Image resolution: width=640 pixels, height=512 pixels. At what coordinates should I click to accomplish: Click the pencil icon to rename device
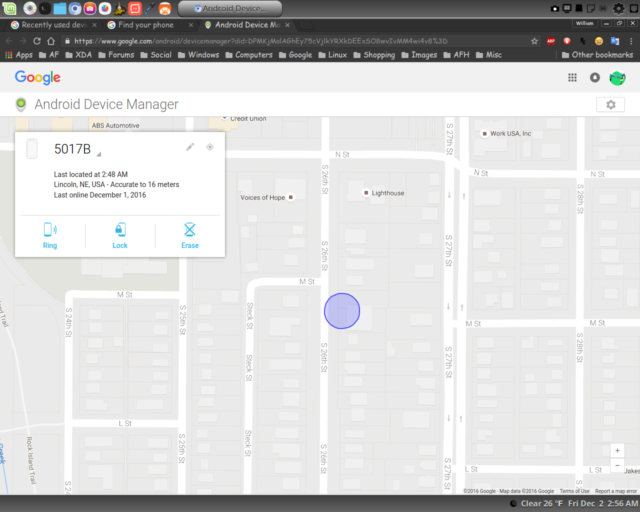pyautogui.click(x=190, y=147)
